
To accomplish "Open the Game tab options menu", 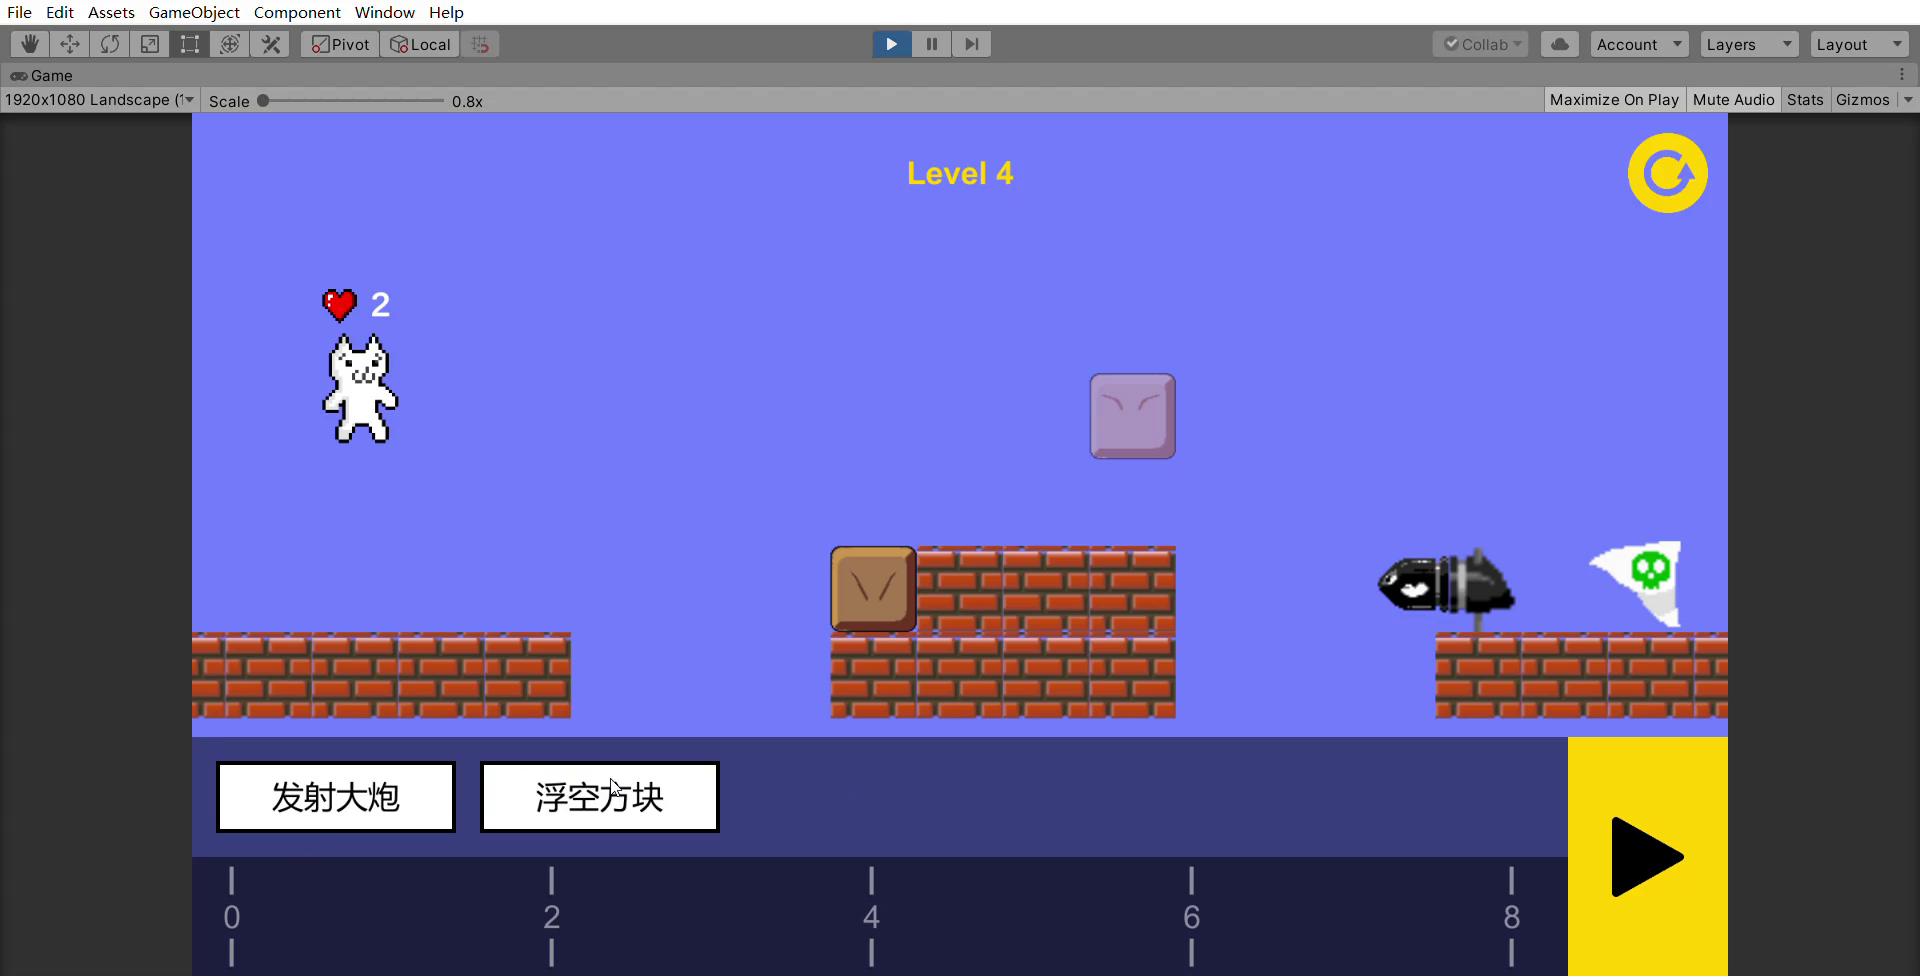I will 1902,75.
